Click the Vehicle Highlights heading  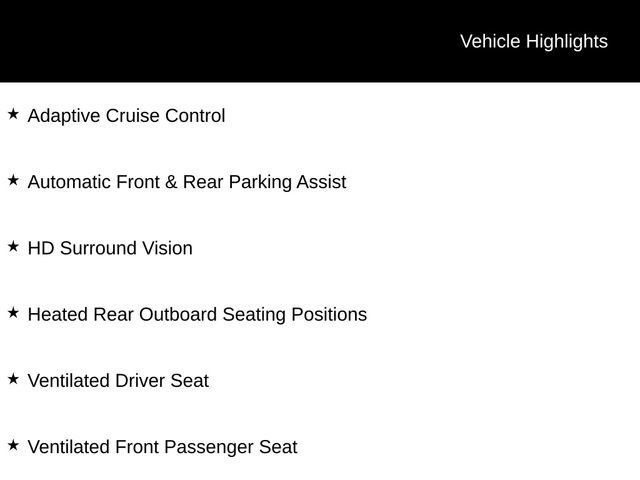click(x=533, y=41)
